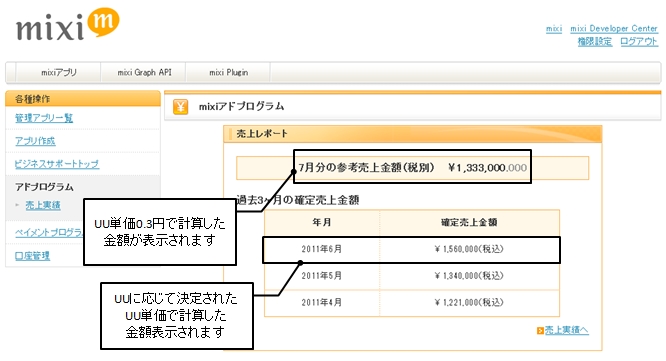Follow the 売上実績へ link
This screenshot has width=666, height=361.
point(567,330)
